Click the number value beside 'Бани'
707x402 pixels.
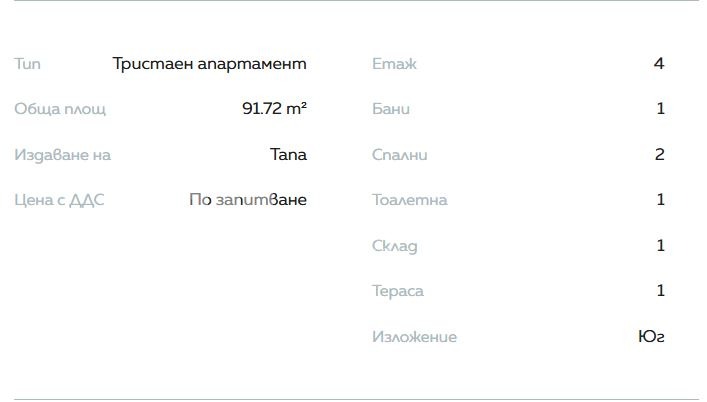[x=660, y=109]
